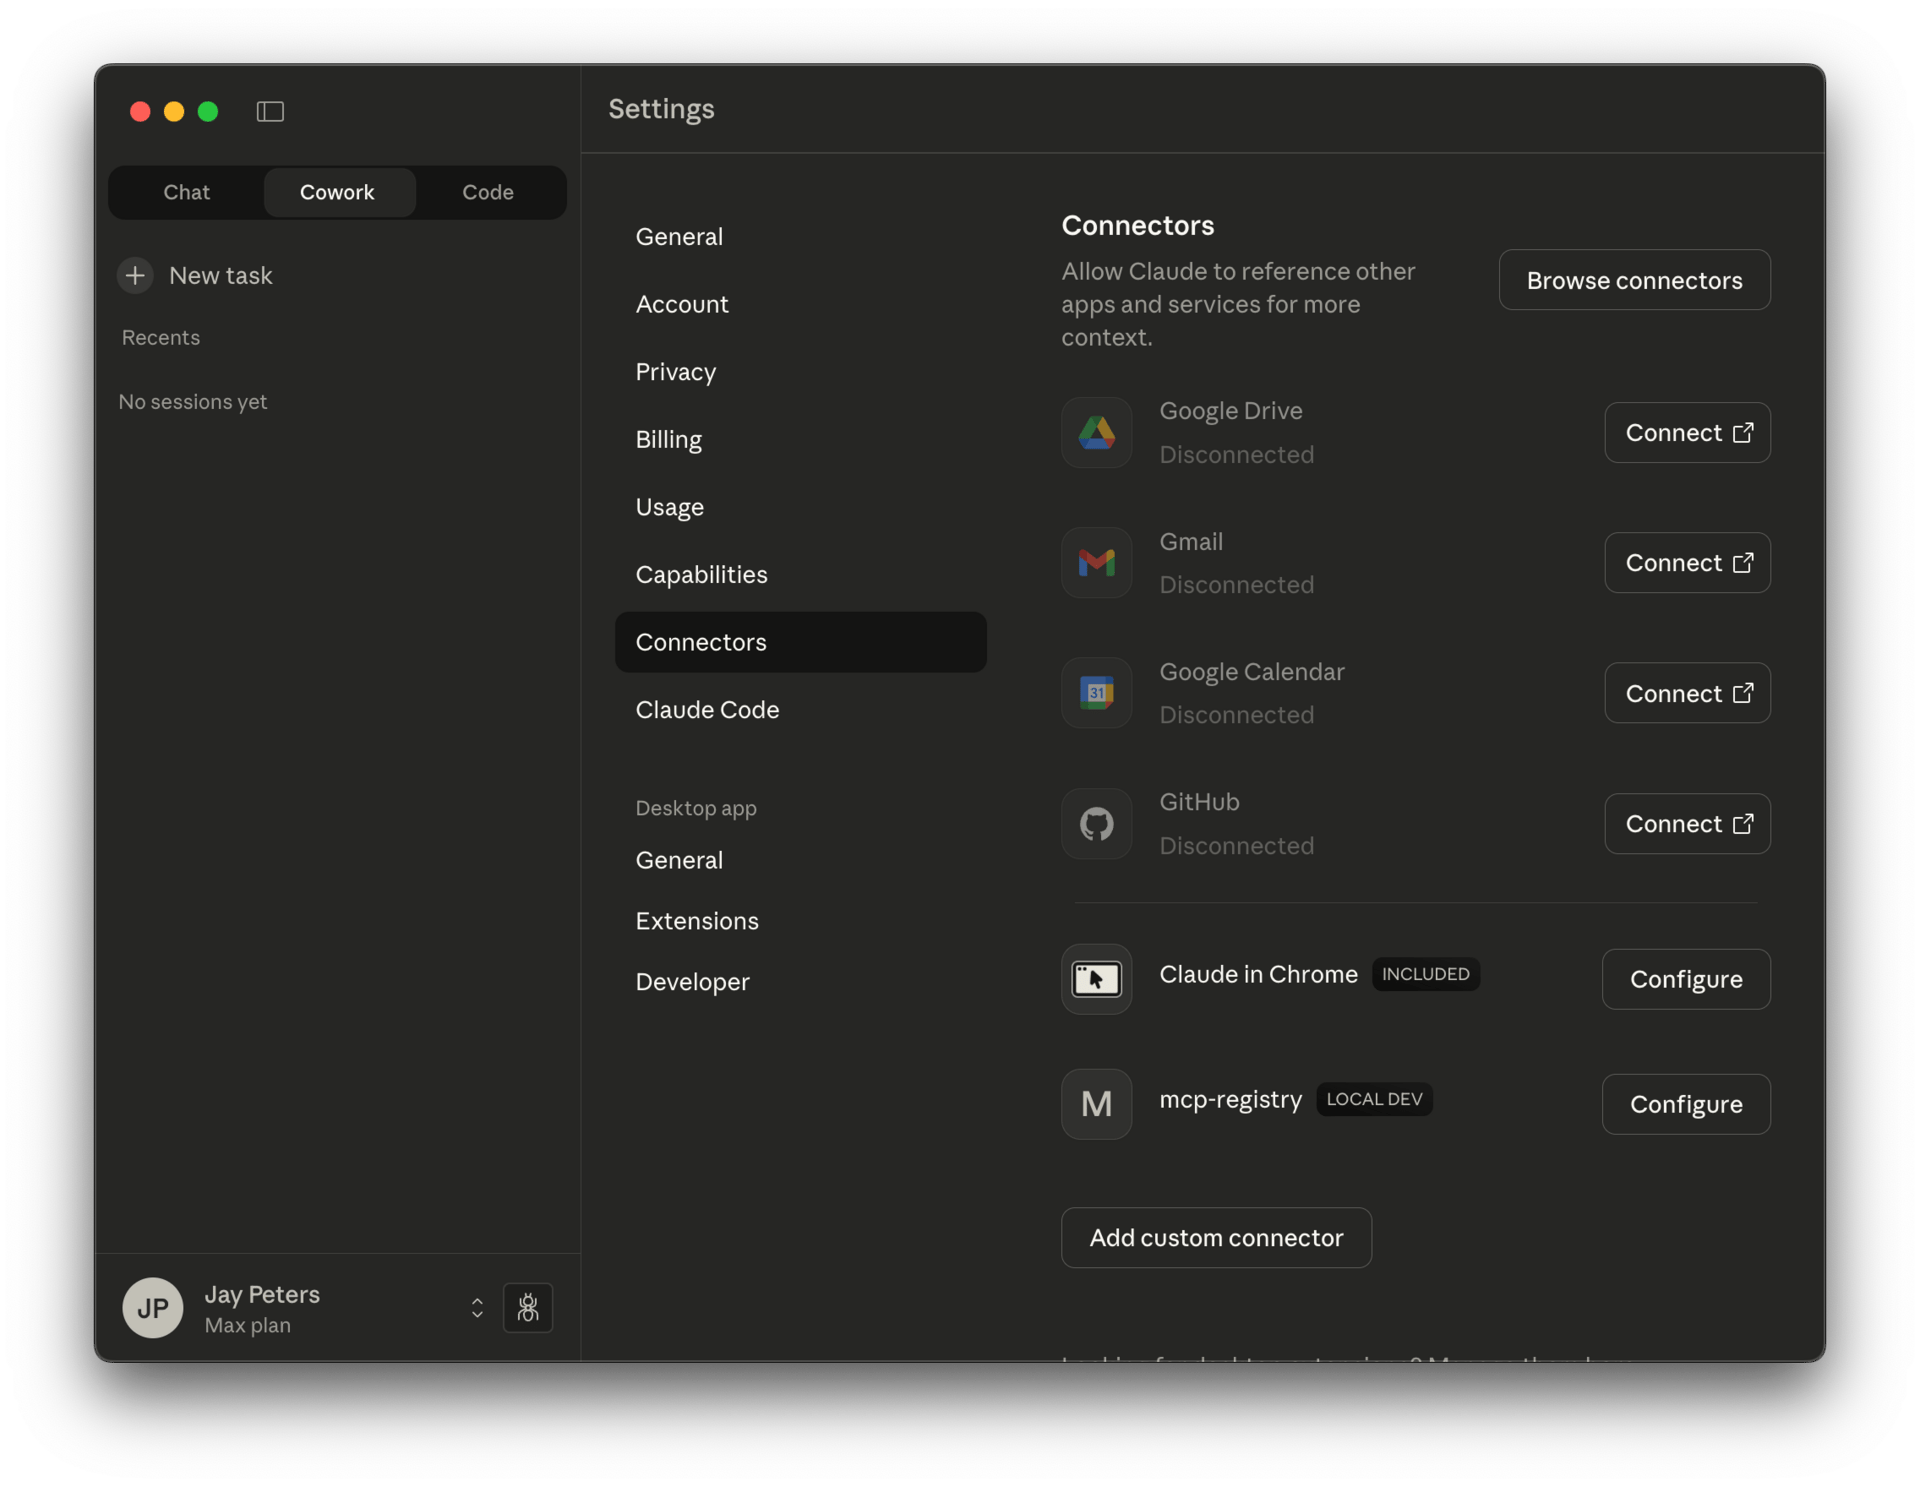This screenshot has height=1487, width=1920.
Task: Click the bug report icon
Action: click(x=528, y=1307)
